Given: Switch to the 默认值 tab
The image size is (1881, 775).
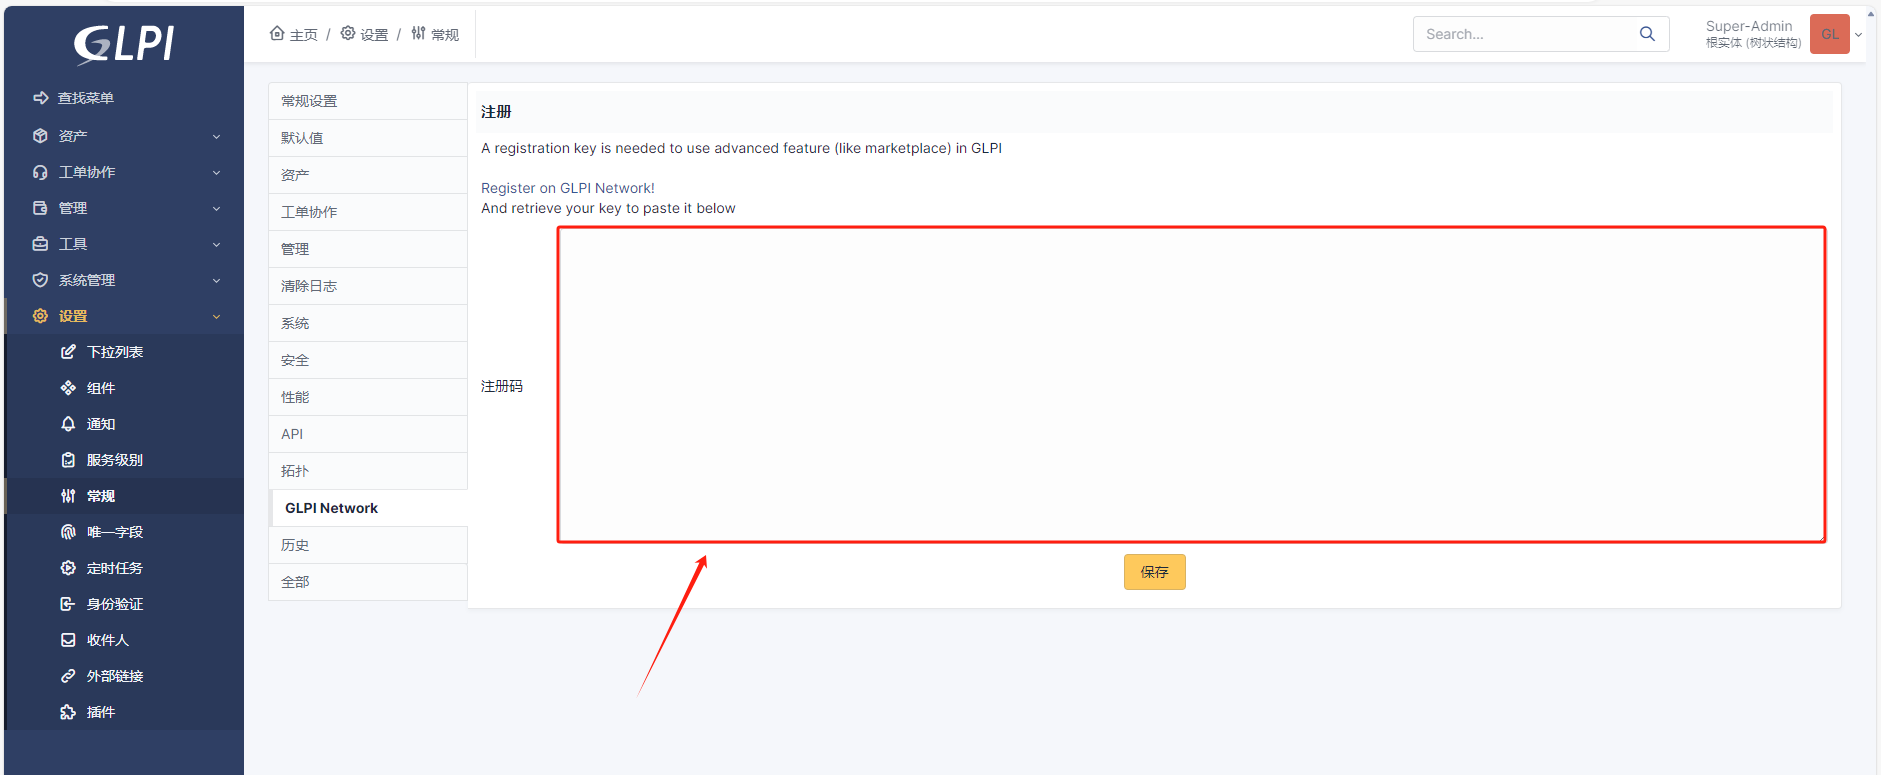Looking at the screenshot, I should coord(368,138).
